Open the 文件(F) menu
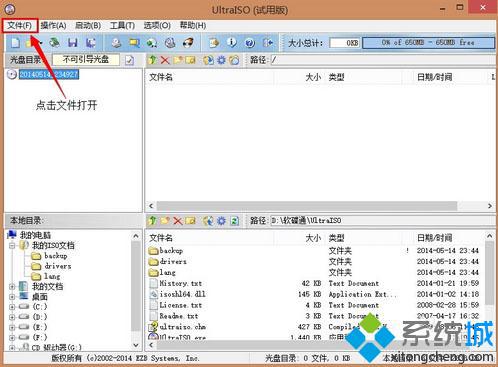Screen dimensions: 498x367 (20, 25)
